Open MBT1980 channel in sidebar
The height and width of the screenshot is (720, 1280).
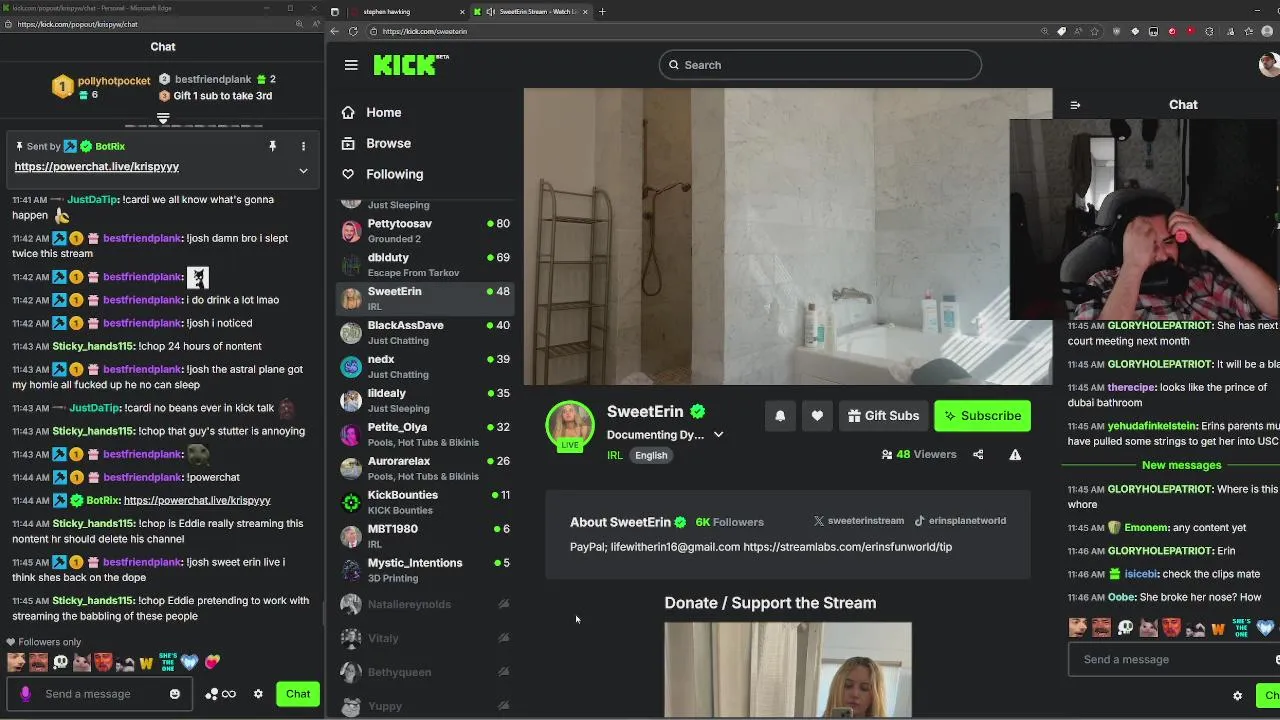(425, 537)
